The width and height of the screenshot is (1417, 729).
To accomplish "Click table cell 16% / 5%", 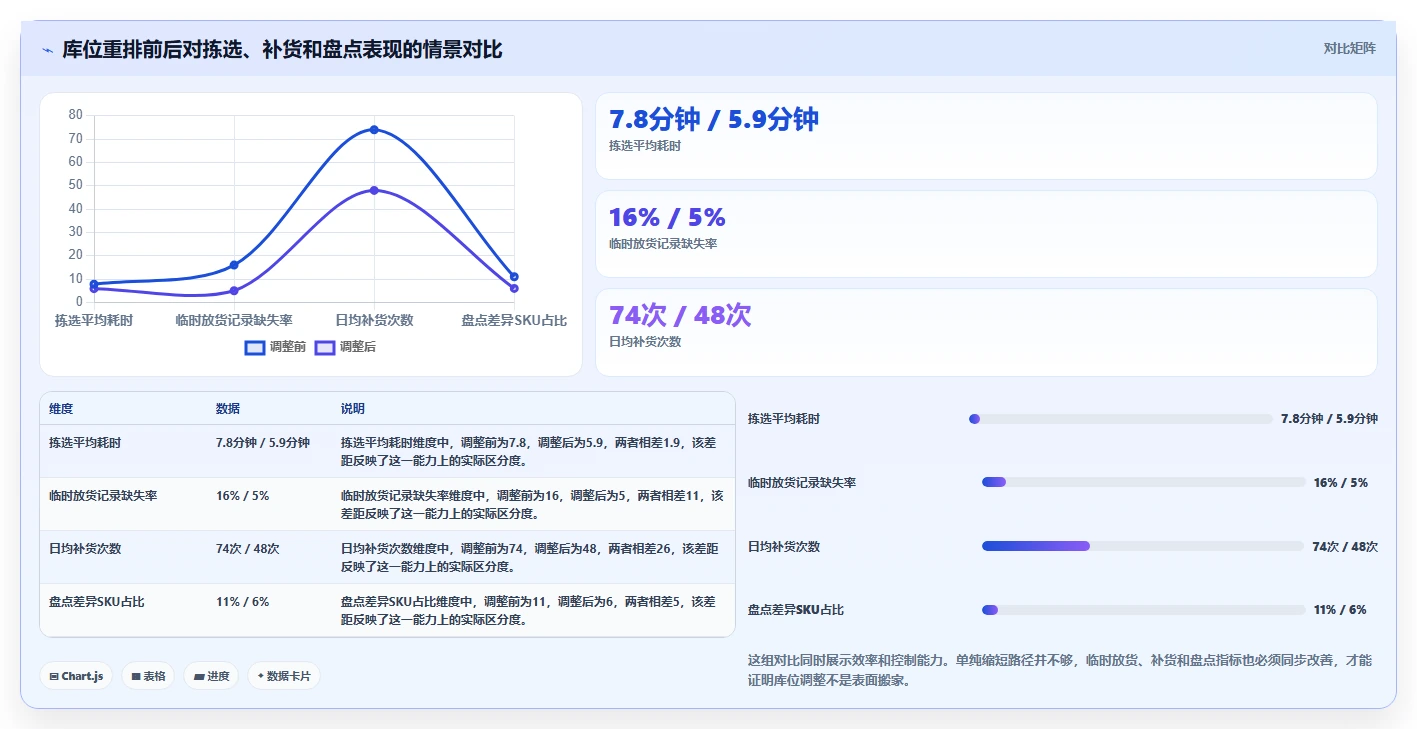I will 242,495.
